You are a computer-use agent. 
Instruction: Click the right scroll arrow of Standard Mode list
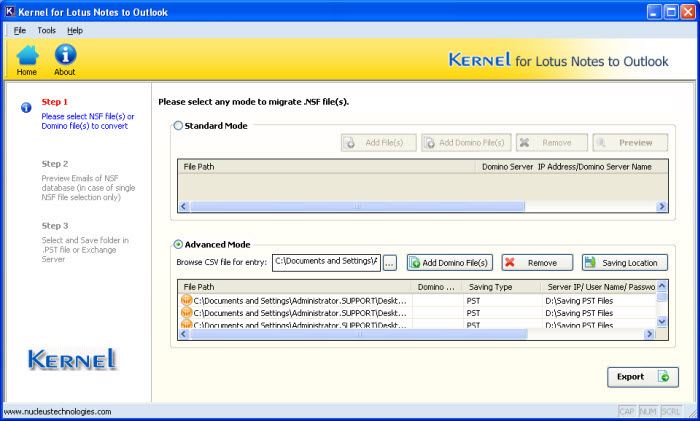pos(662,206)
